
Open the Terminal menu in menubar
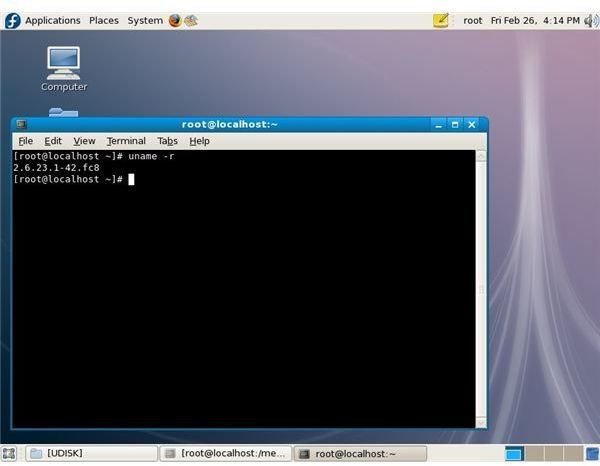pos(126,141)
